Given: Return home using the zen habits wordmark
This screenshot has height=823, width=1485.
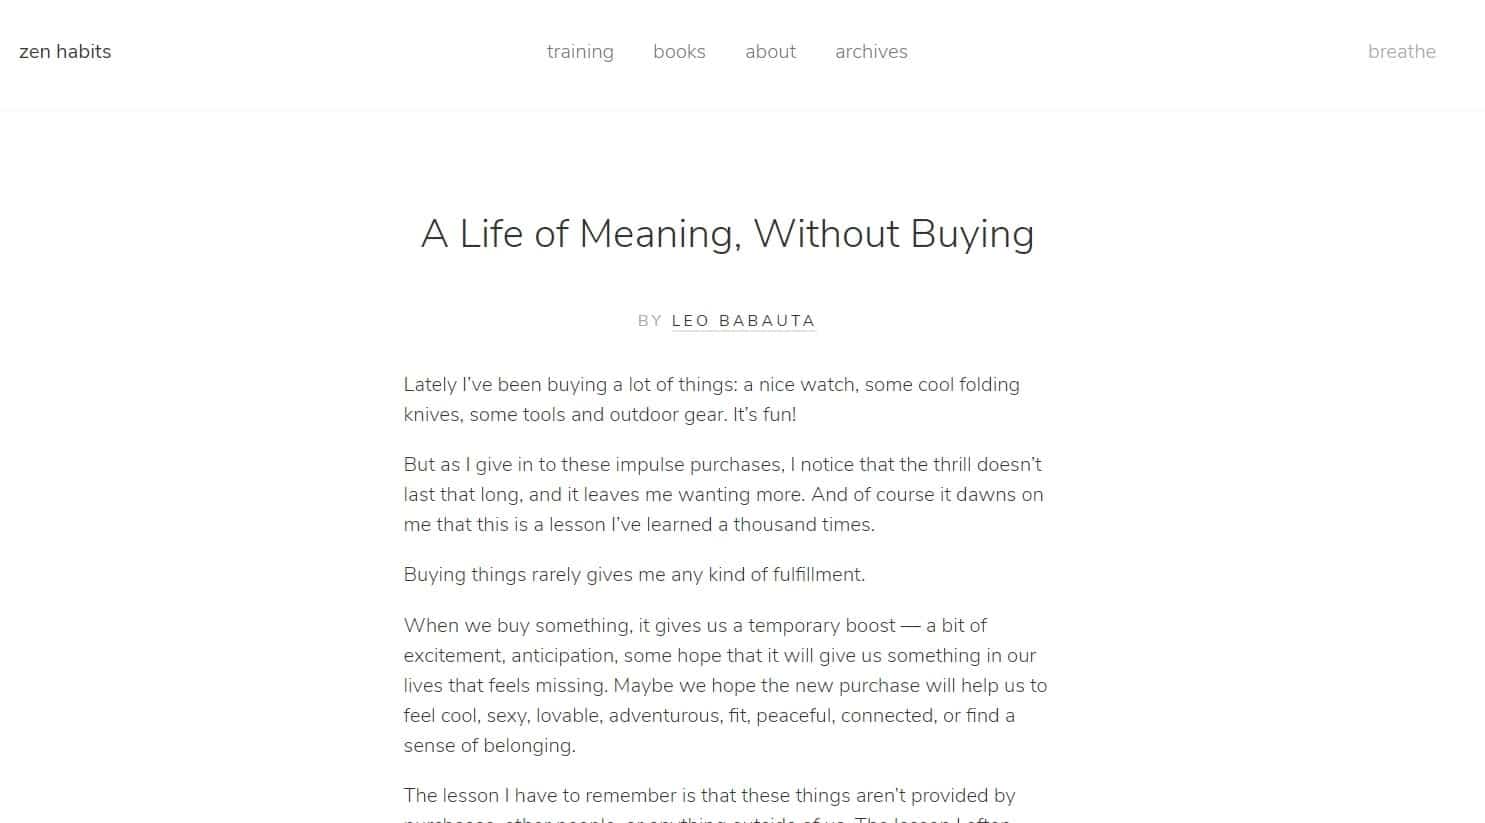Looking at the screenshot, I should [x=64, y=51].
